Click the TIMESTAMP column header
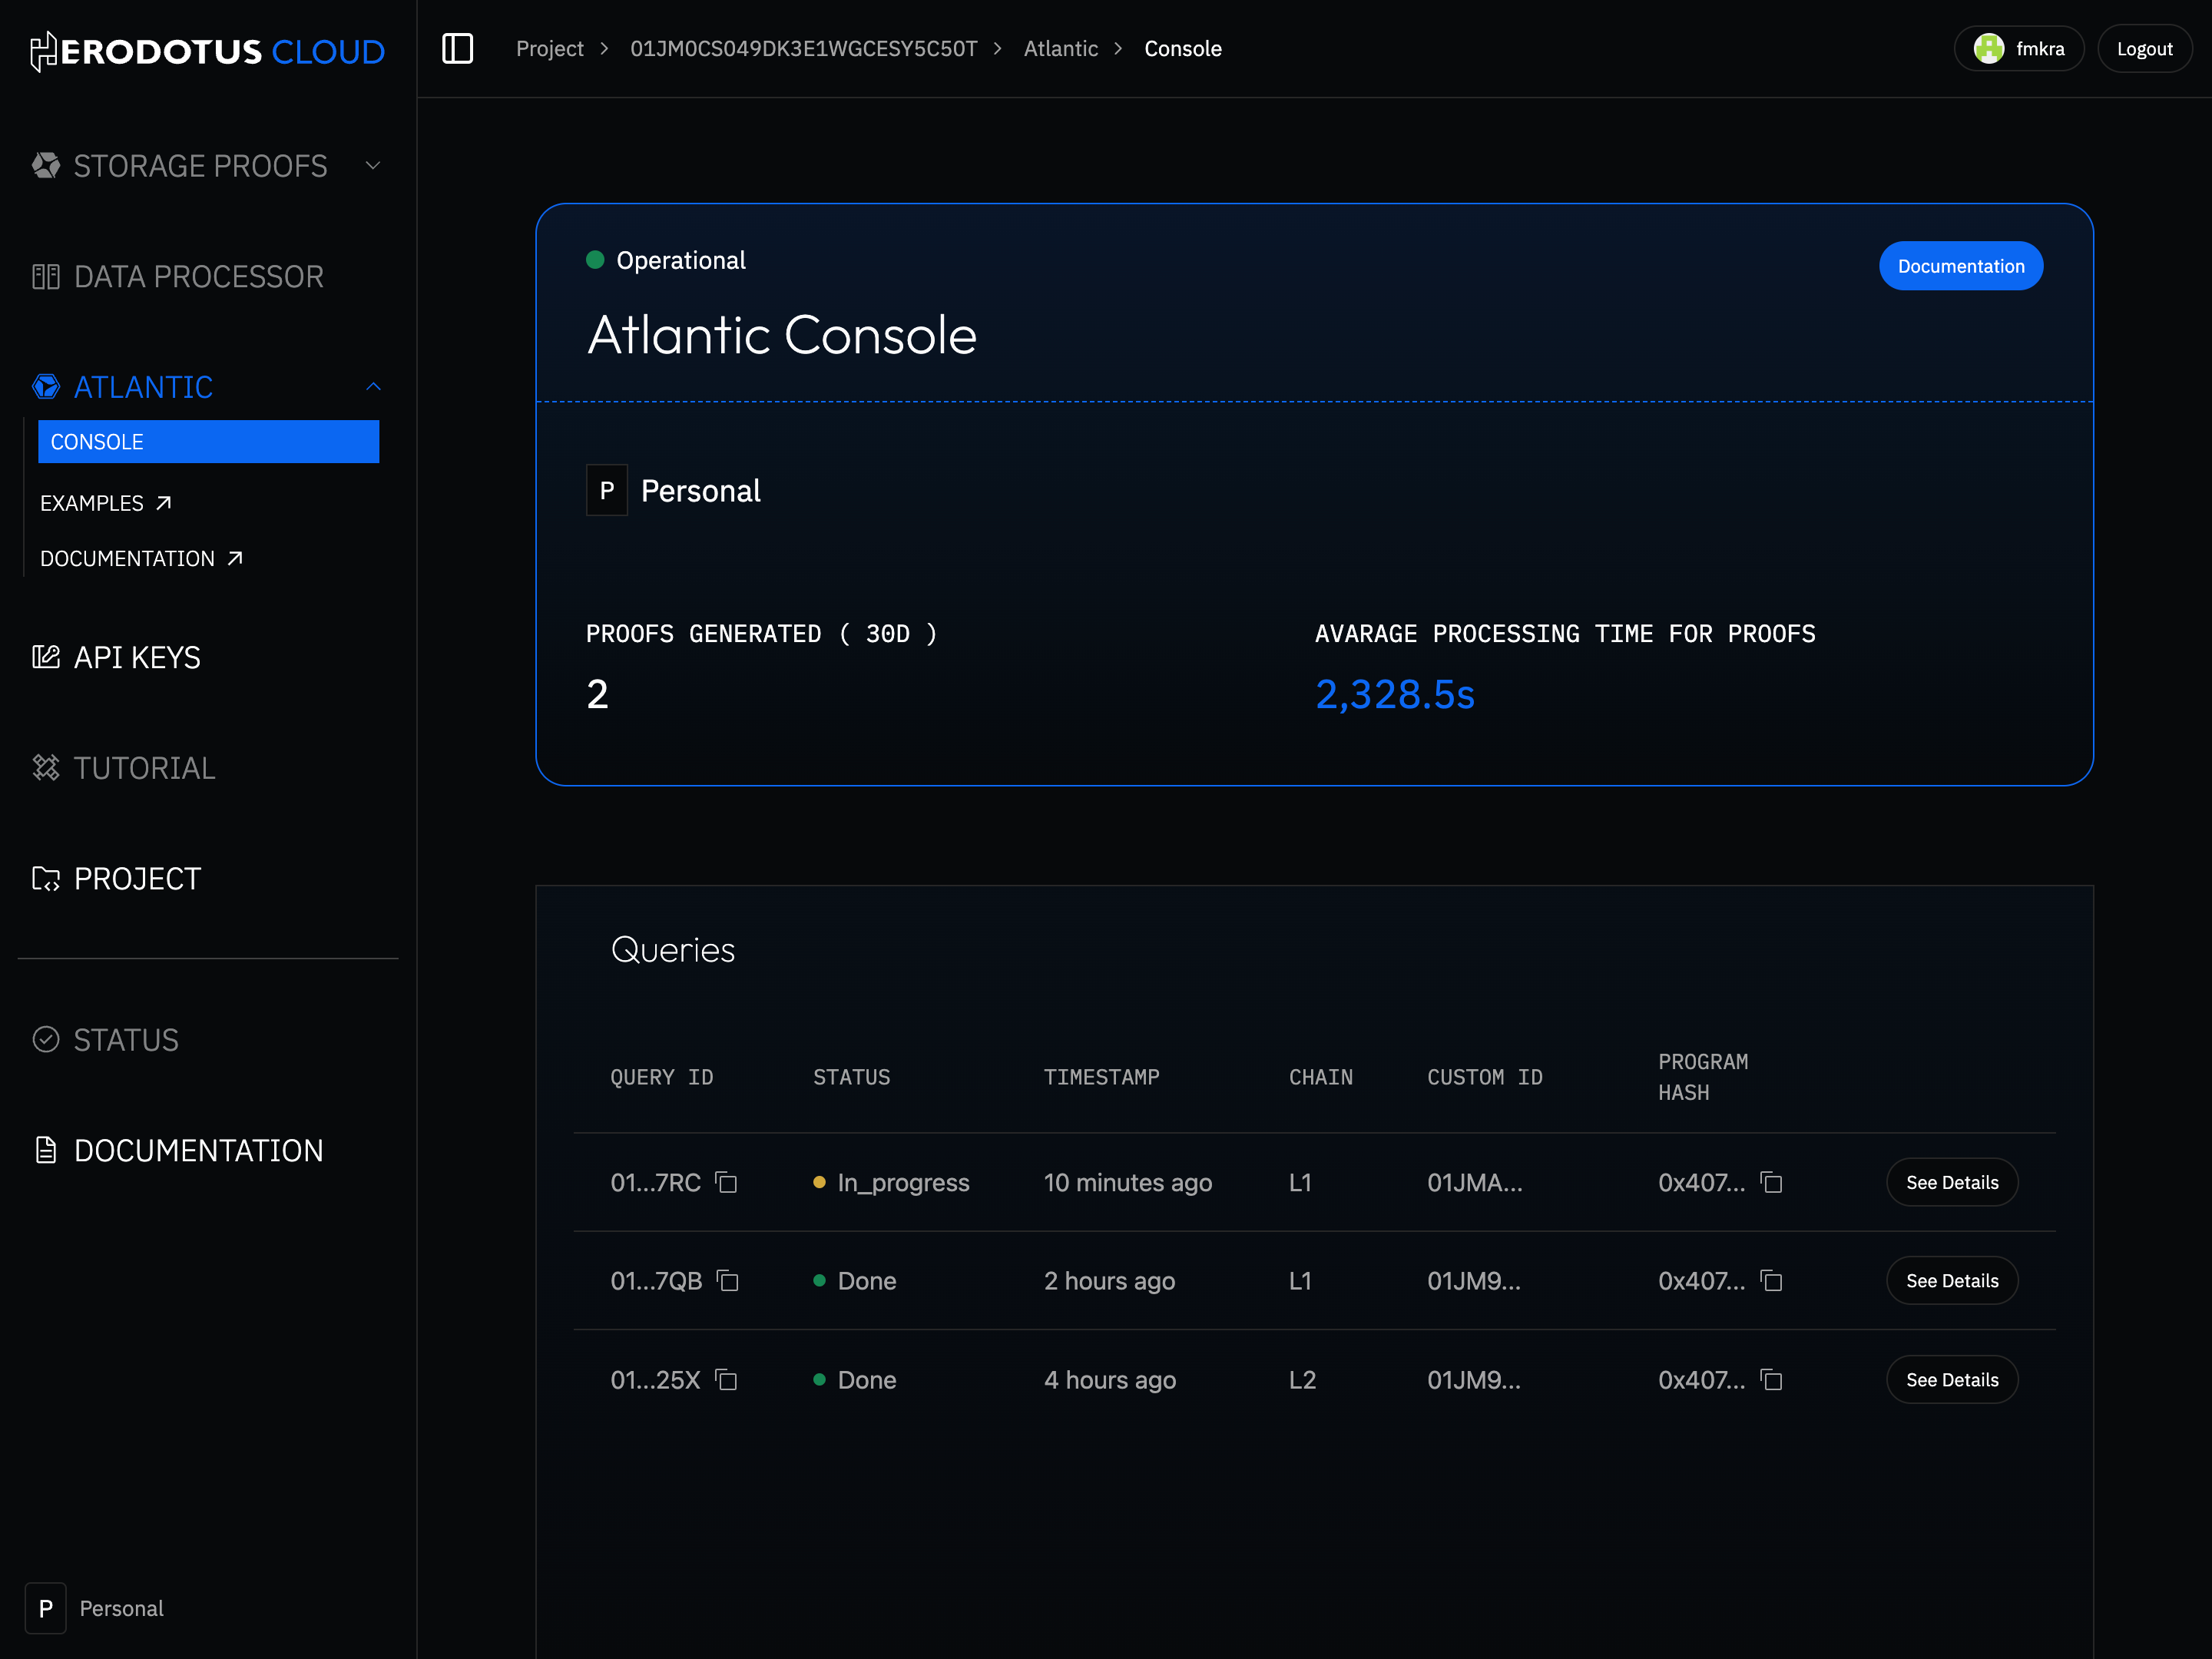The height and width of the screenshot is (1659, 2212). click(1101, 1077)
